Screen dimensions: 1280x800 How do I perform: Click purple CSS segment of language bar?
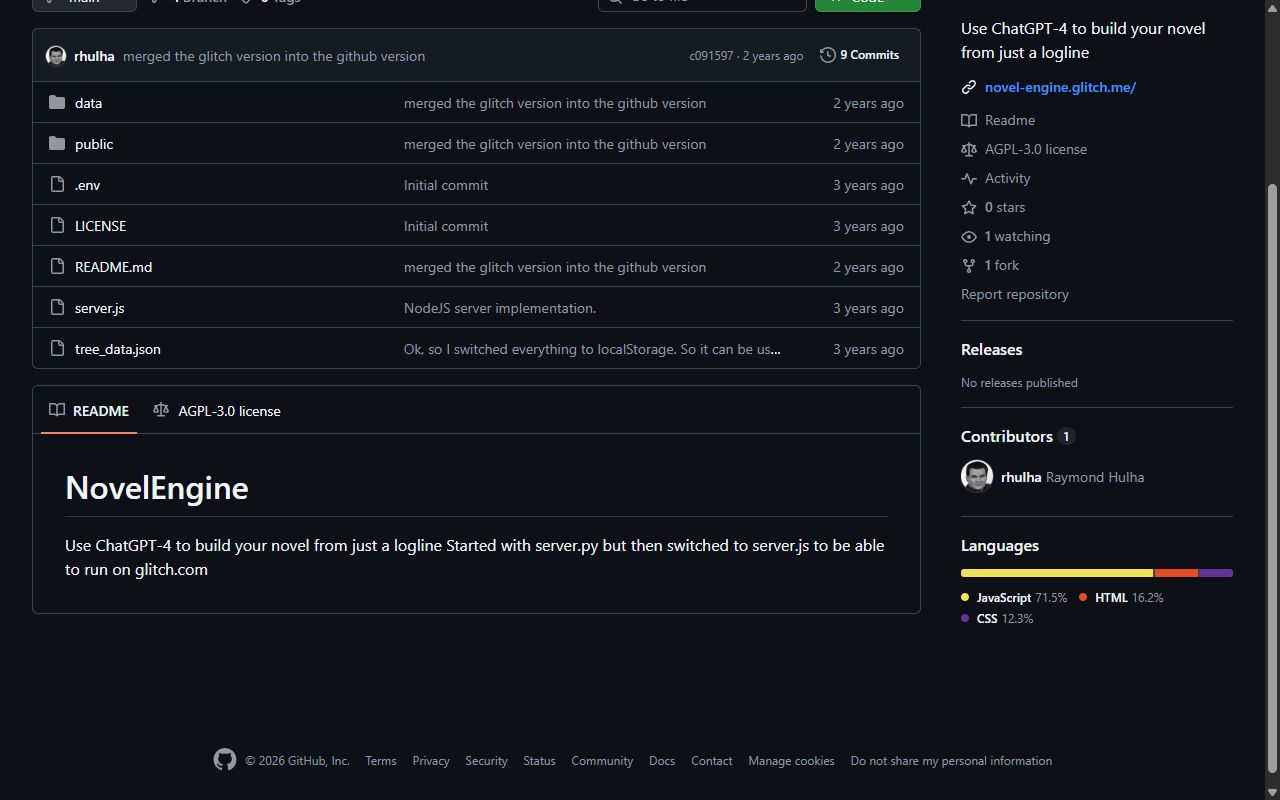click(x=1216, y=573)
